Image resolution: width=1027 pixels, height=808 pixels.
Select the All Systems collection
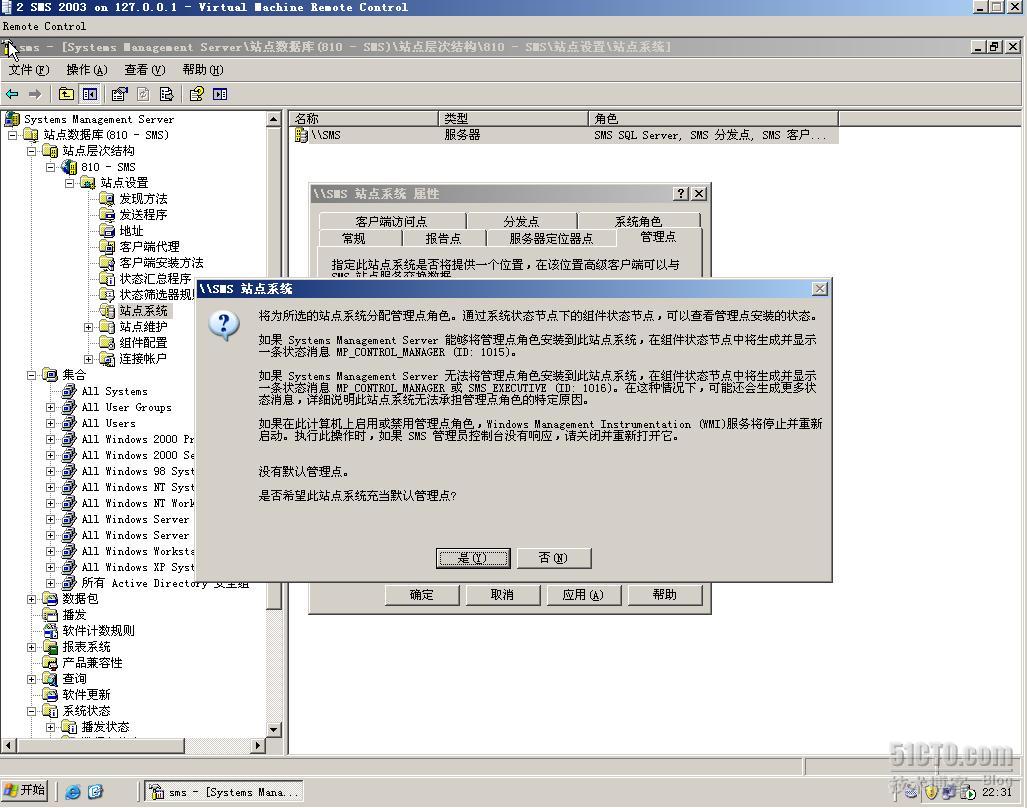[115, 392]
